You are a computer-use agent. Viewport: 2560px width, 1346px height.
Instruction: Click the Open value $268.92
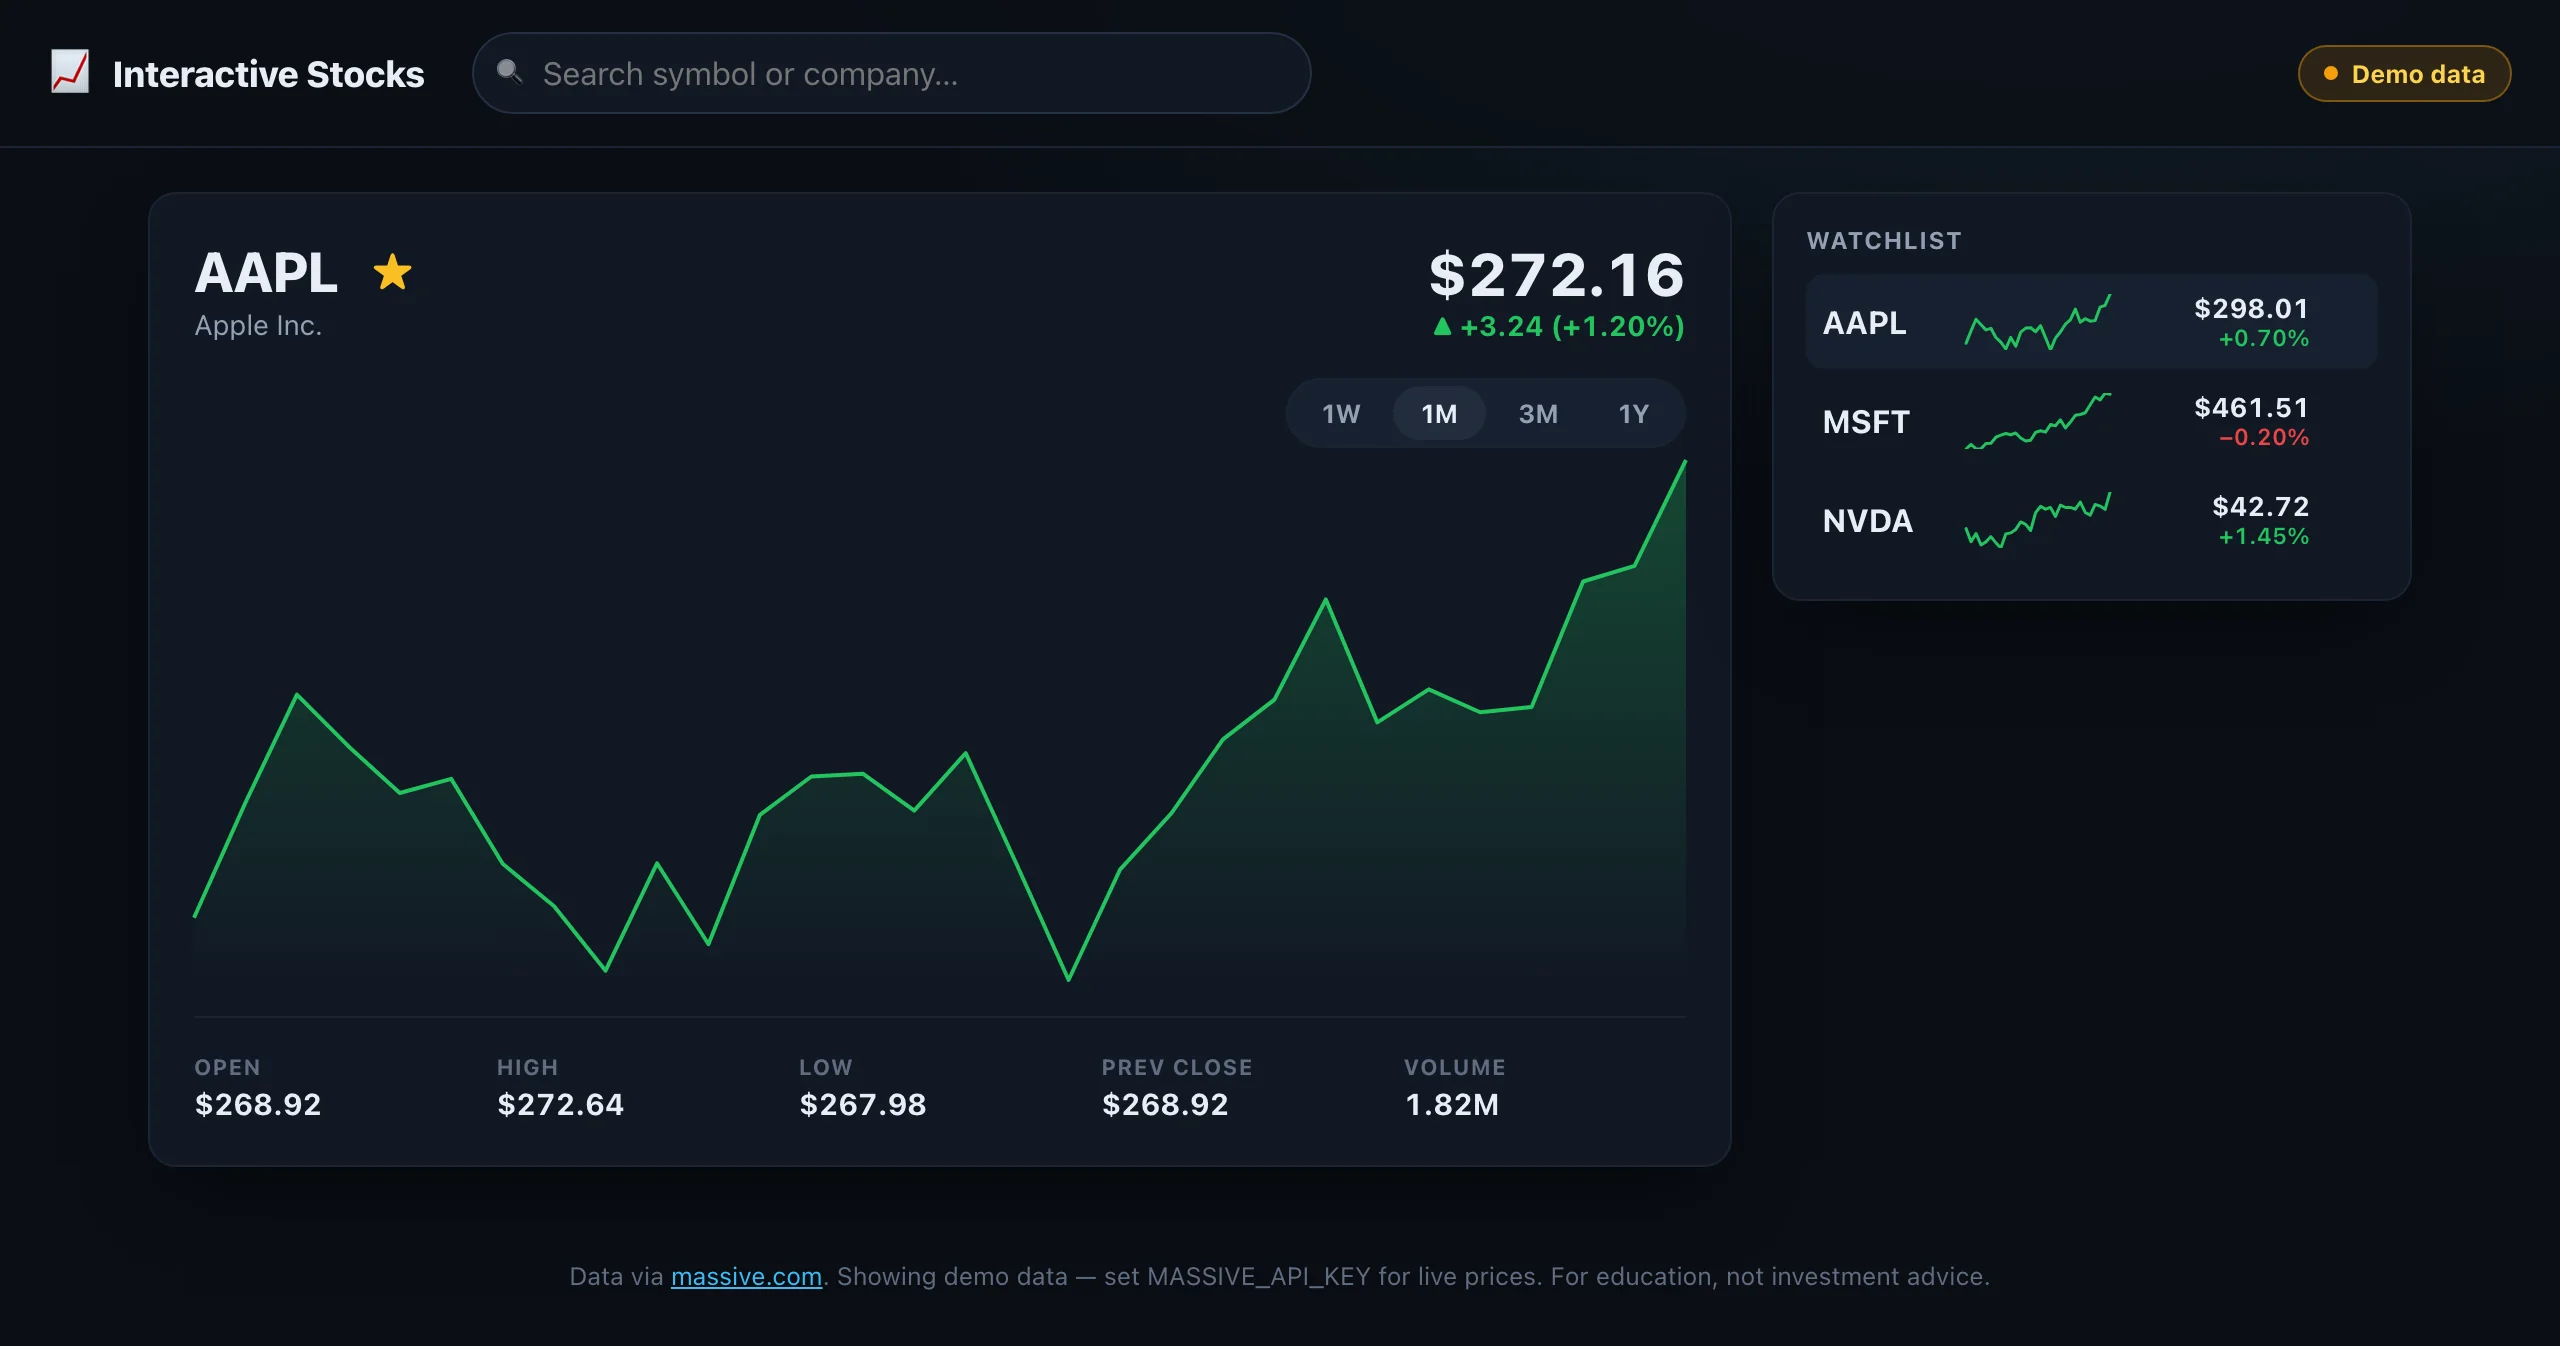click(258, 1104)
